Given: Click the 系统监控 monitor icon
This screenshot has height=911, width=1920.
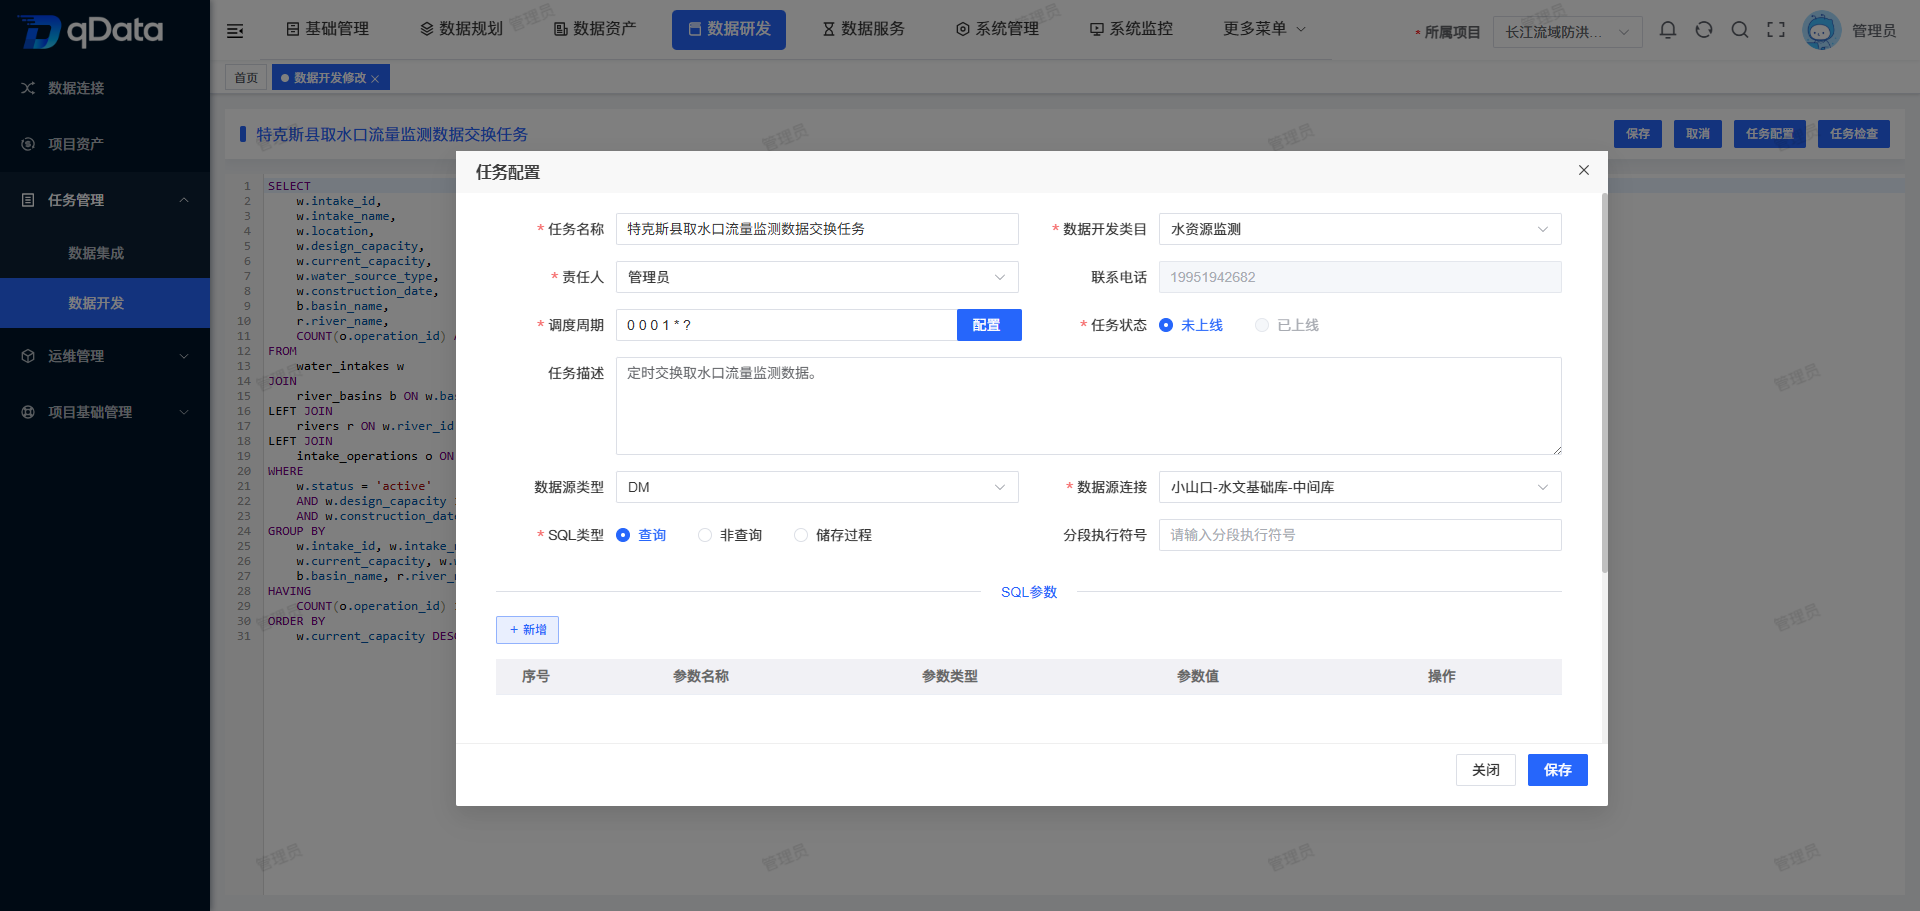Looking at the screenshot, I should click(1097, 29).
